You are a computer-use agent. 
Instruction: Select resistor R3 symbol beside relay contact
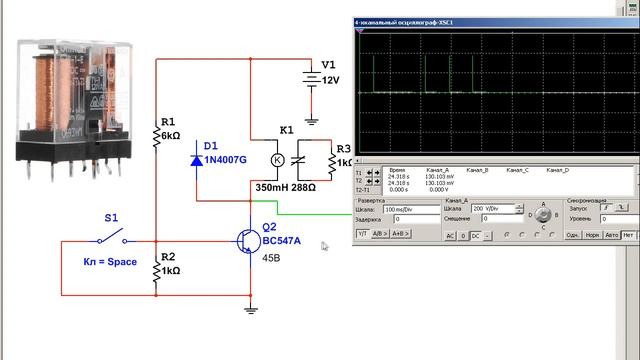(332, 162)
